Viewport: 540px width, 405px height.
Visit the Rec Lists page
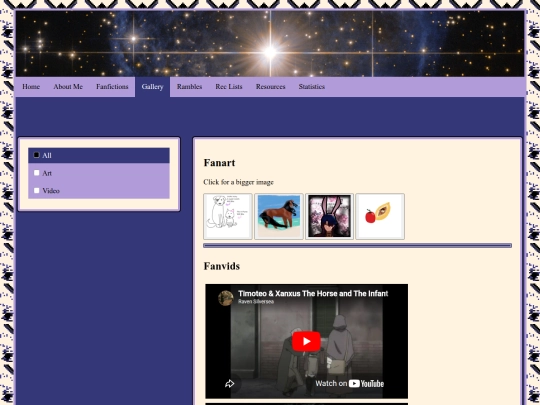(229, 87)
